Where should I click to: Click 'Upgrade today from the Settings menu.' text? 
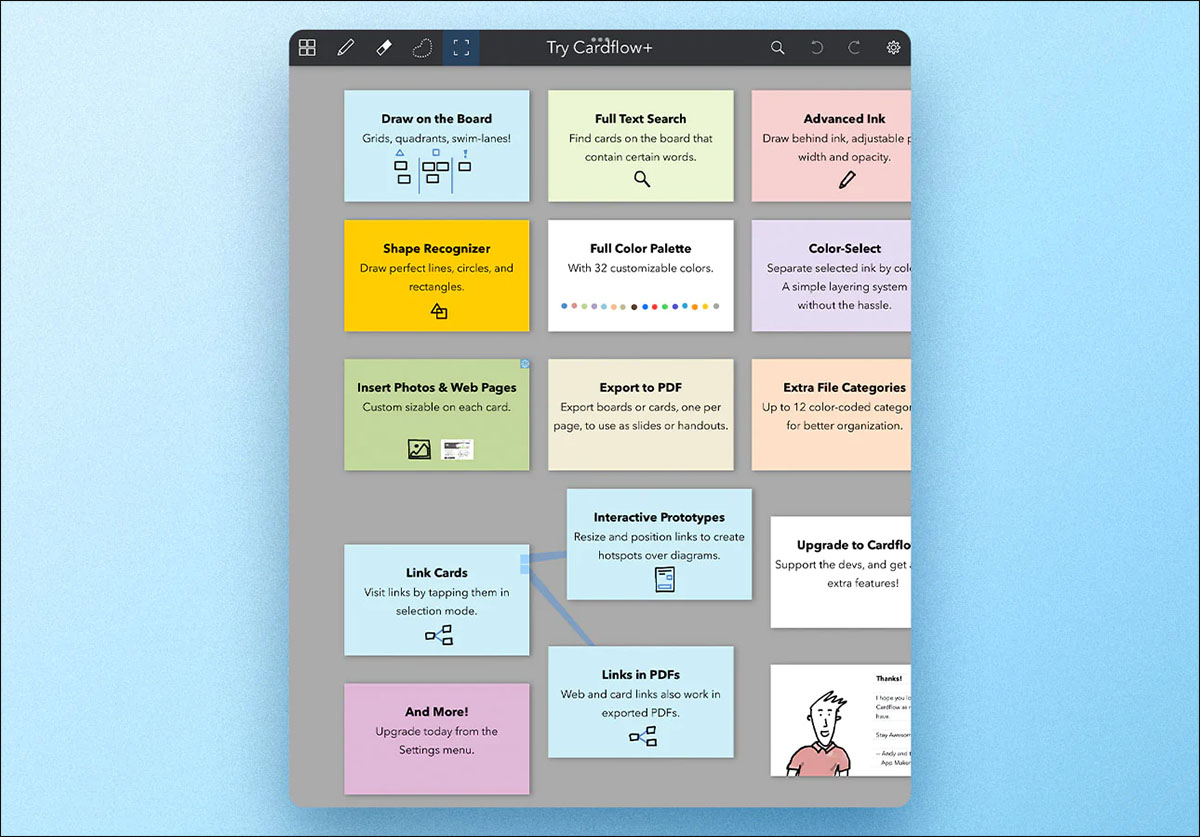pos(437,740)
